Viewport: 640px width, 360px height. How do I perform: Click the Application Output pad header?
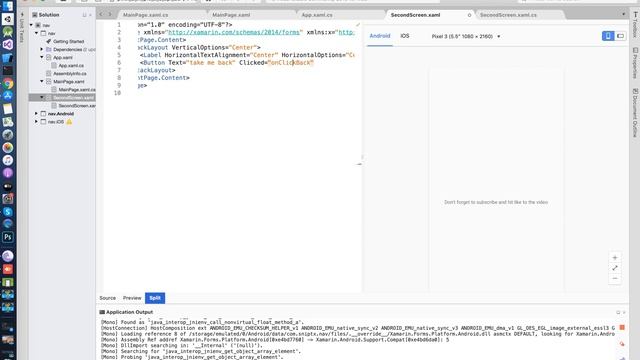click(127, 312)
